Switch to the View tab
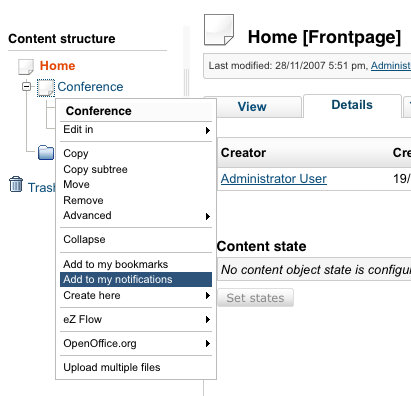This screenshot has width=411, height=396. tap(252, 107)
